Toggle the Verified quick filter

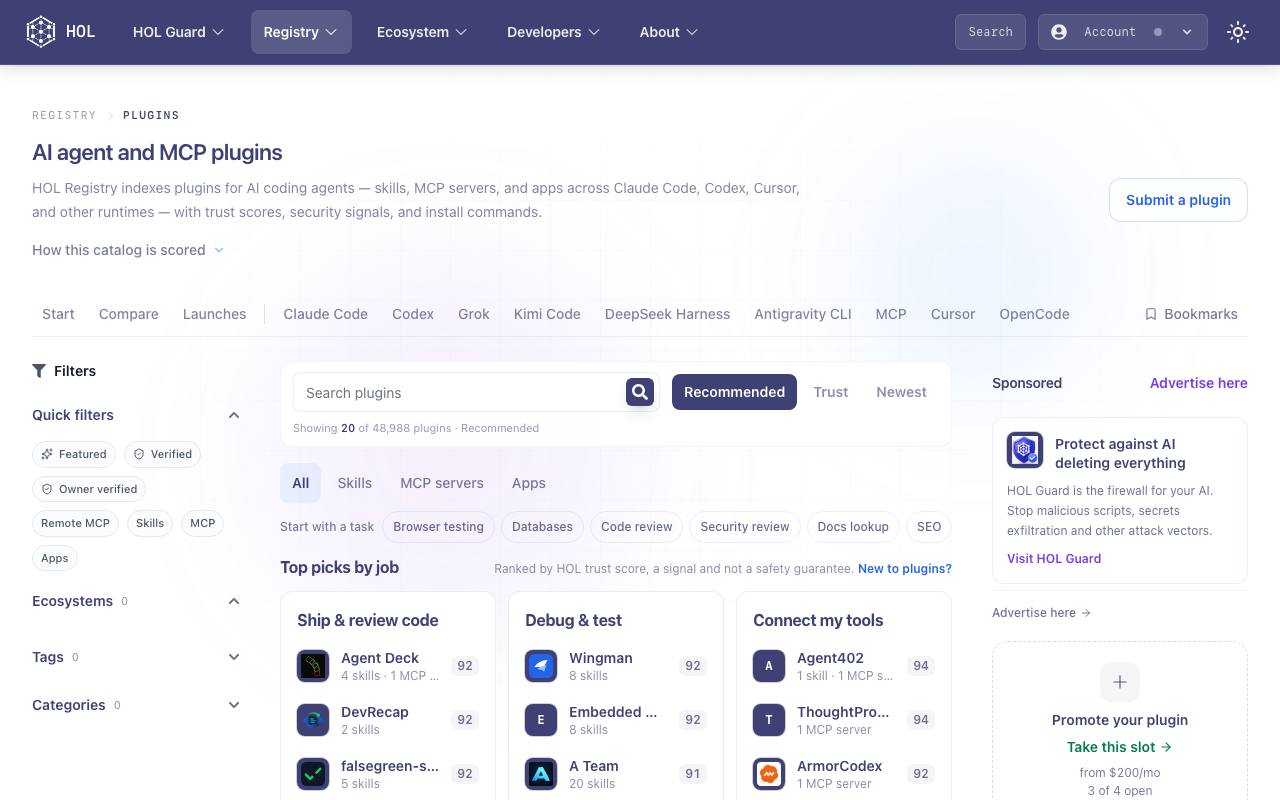[x=163, y=454]
